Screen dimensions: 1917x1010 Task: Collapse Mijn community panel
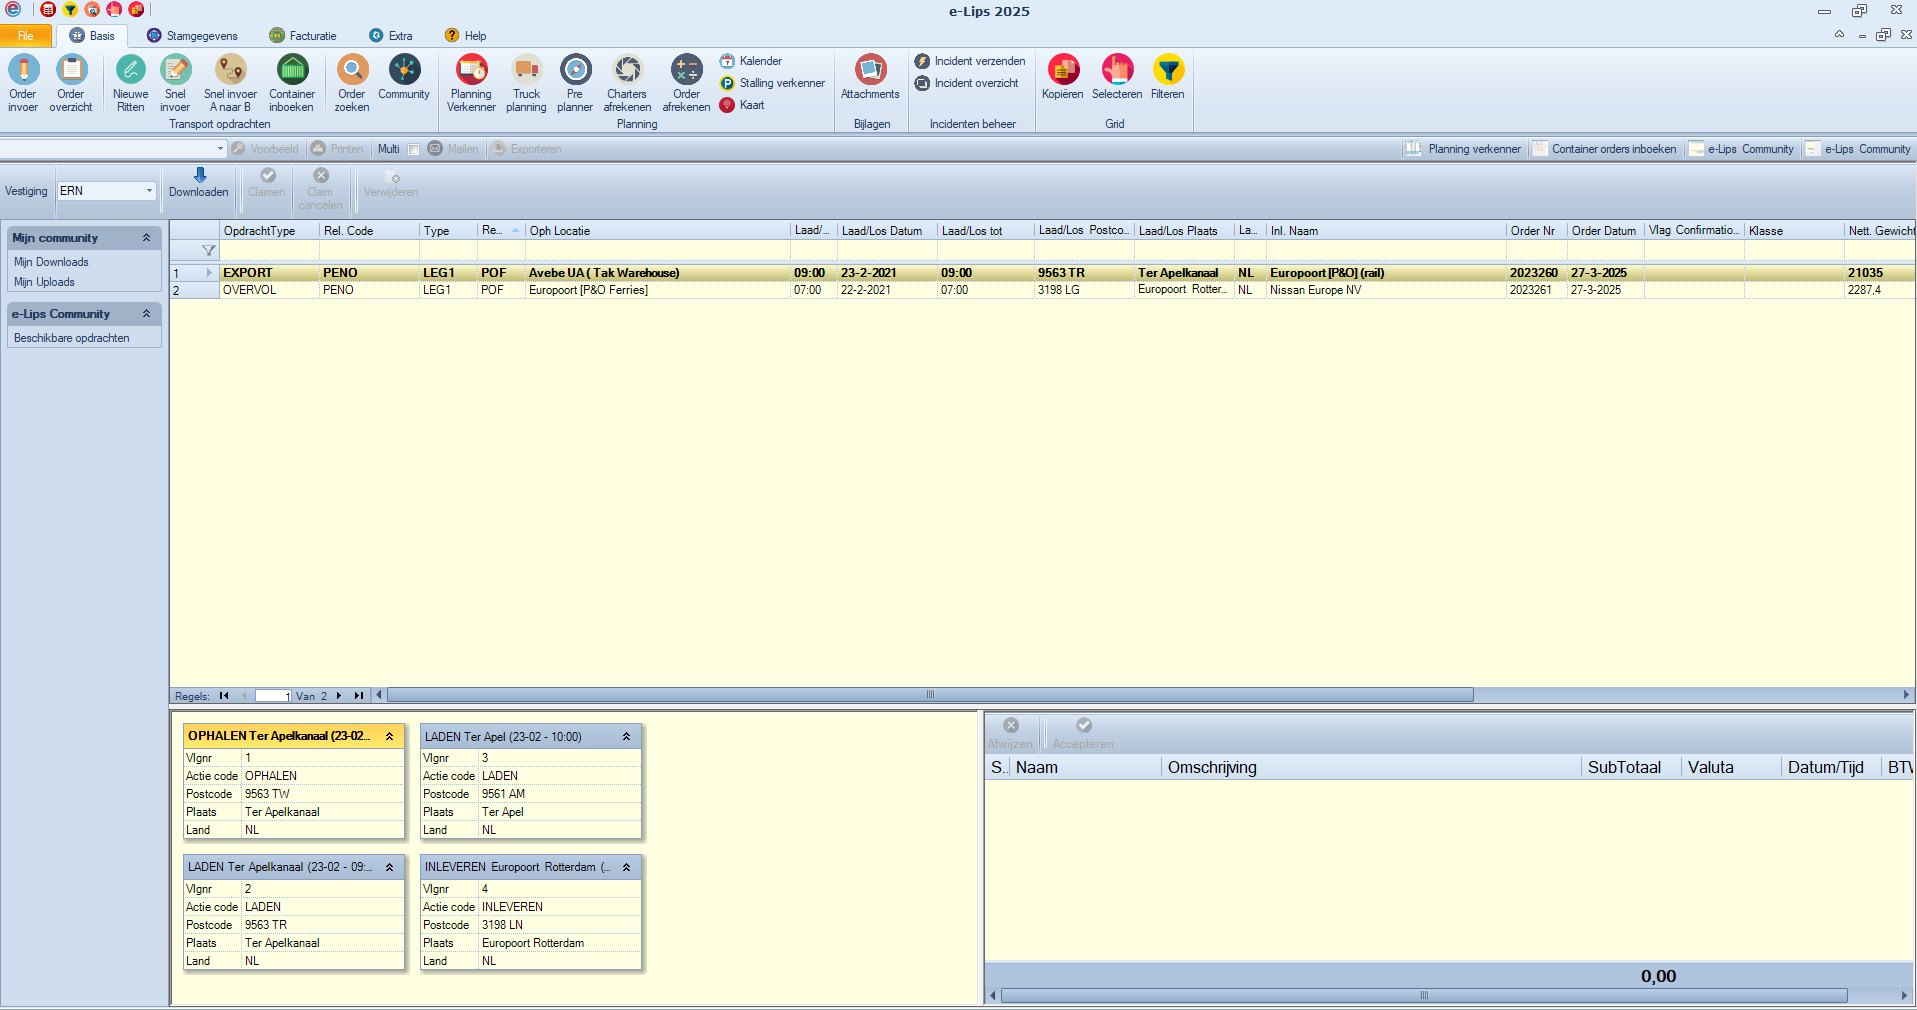[146, 238]
